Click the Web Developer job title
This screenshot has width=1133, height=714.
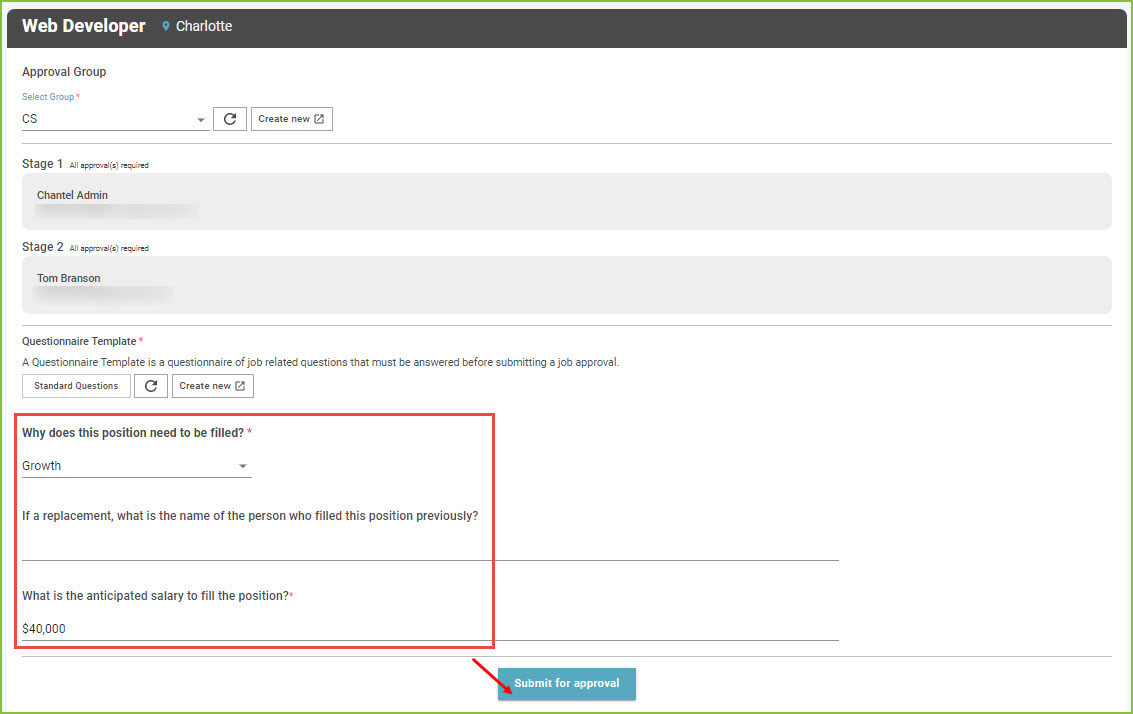click(84, 27)
